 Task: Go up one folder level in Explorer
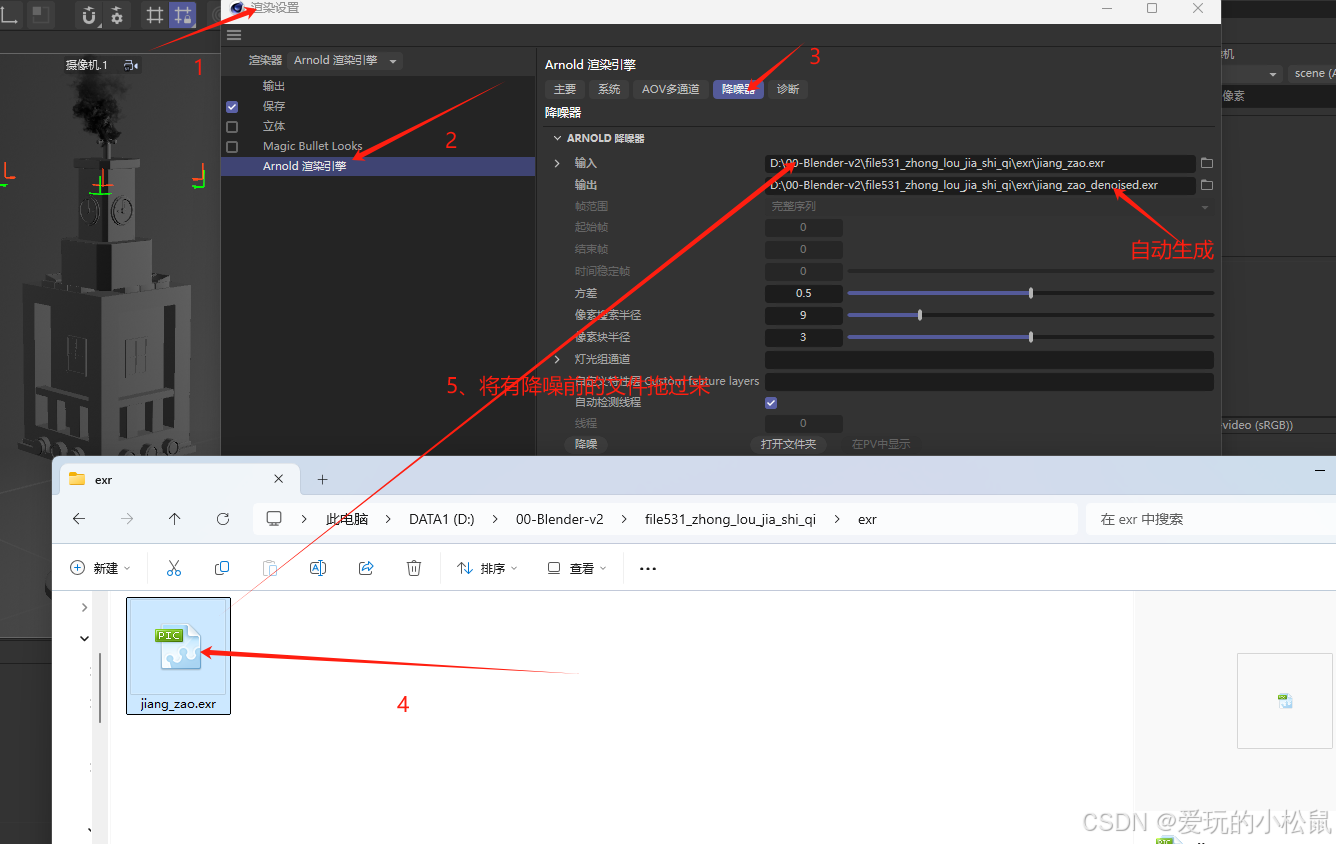coord(175,519)
